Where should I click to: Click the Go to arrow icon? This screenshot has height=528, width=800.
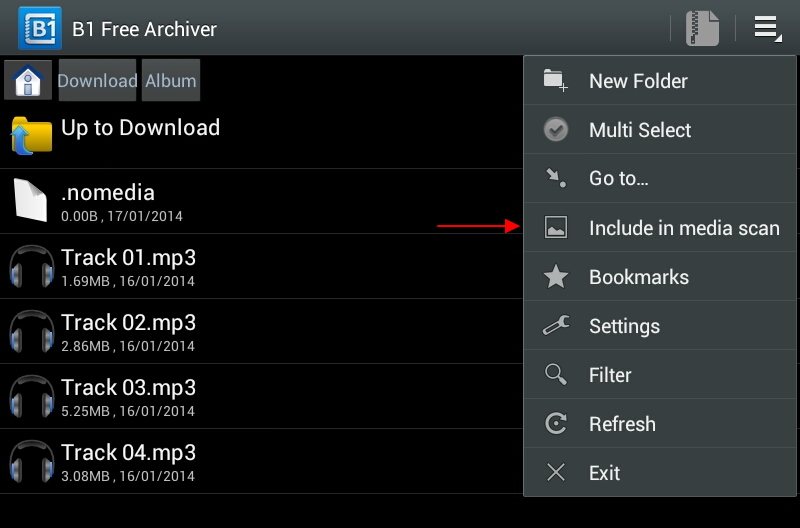click(556, 178)
